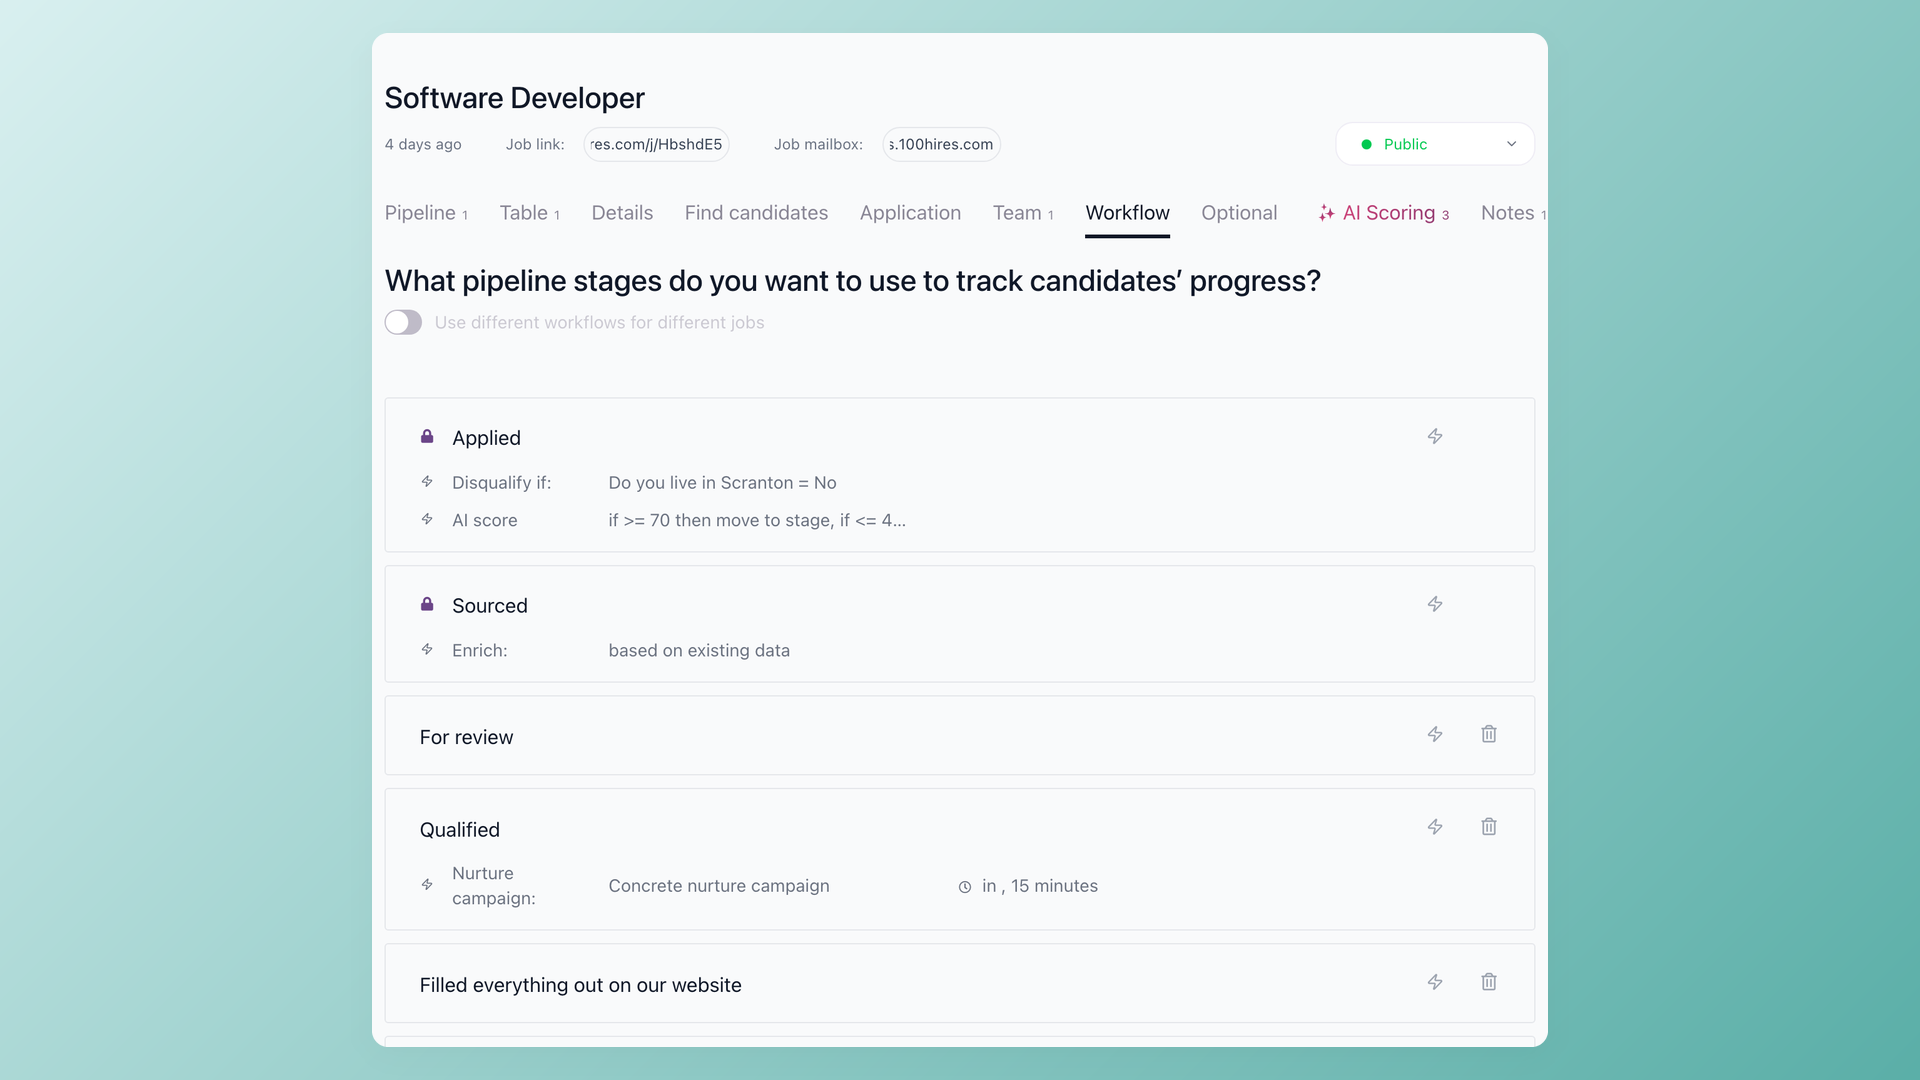
Task: Click the Nurture campaign label
Action: (493, 885)
